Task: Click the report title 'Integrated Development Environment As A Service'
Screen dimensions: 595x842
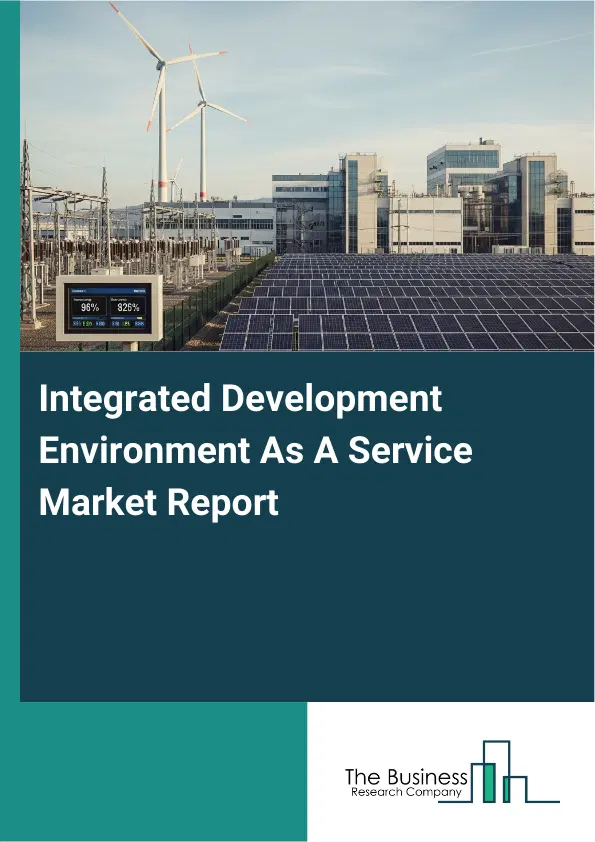Action: click(256, 424)
